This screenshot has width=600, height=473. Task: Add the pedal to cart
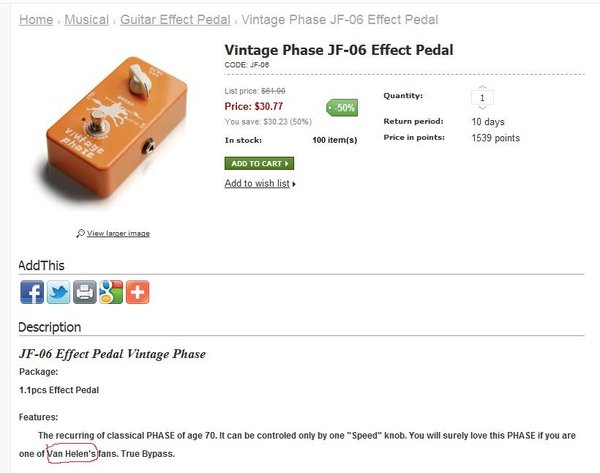259,163
